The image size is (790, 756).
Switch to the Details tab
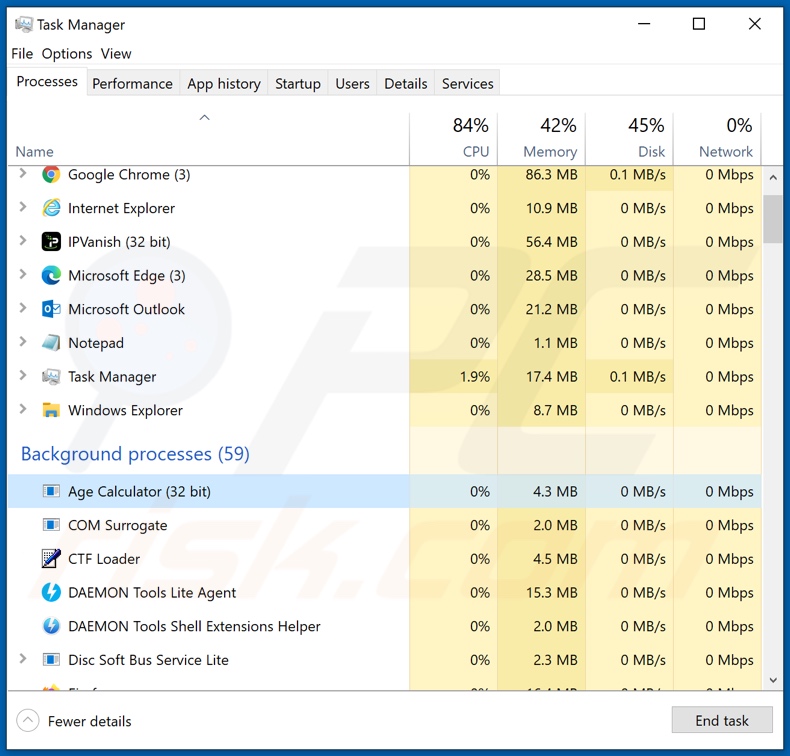406,84
